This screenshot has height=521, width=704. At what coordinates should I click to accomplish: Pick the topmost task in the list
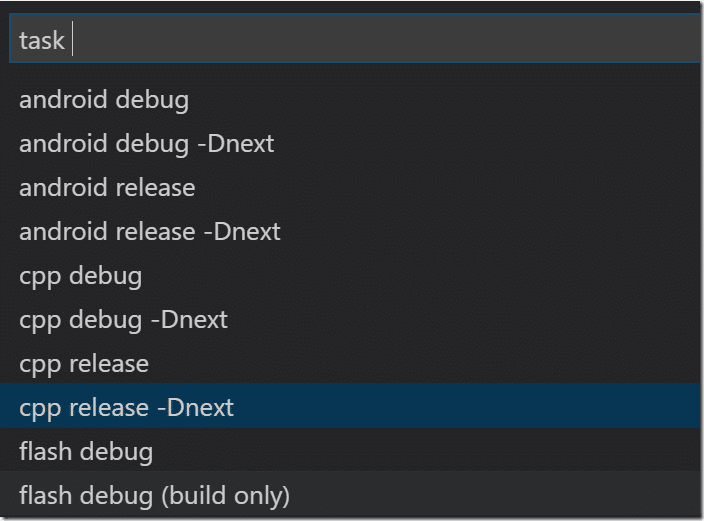pos(350,99)
